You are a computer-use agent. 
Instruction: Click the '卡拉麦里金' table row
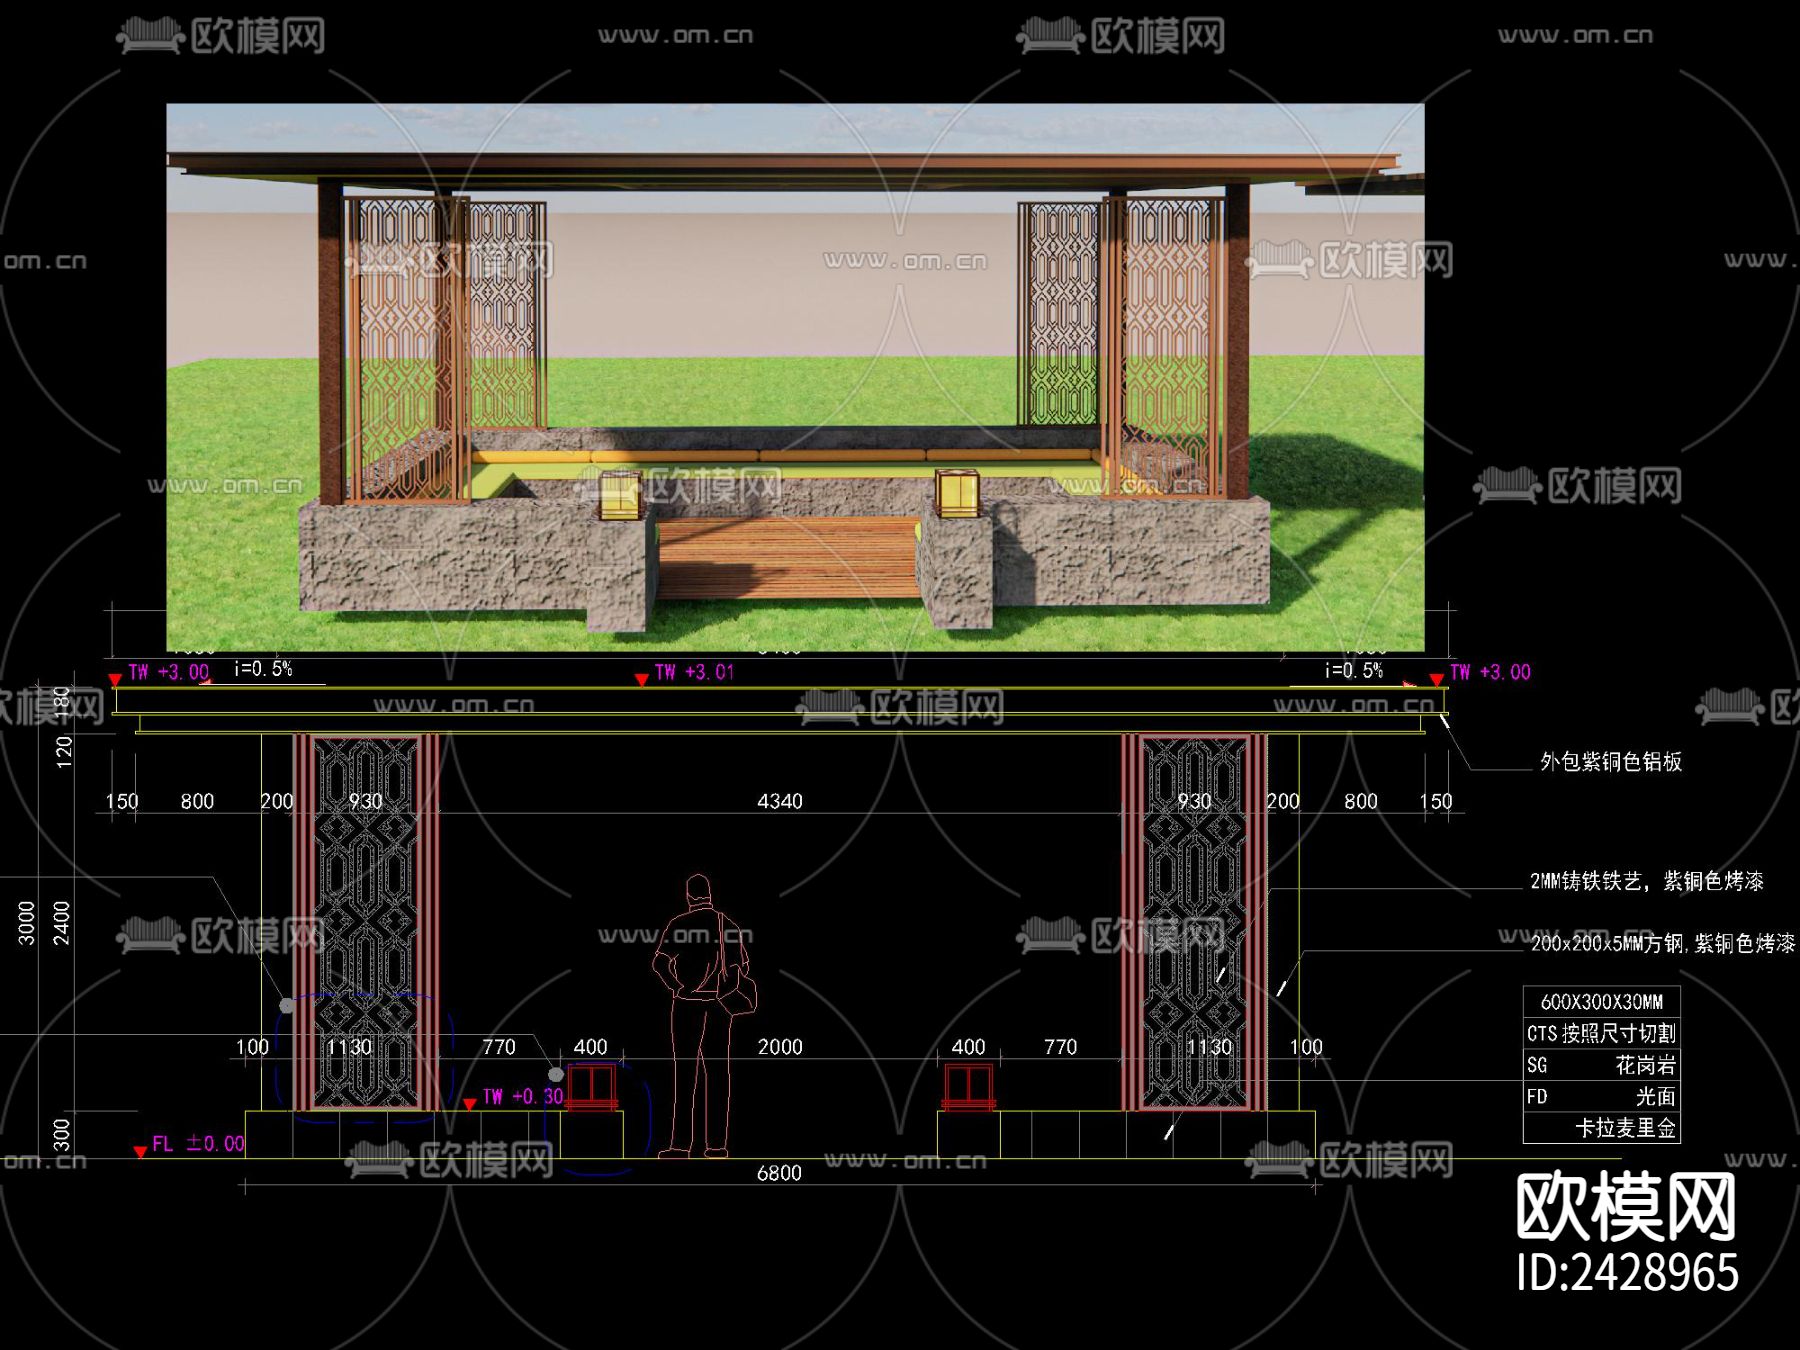pyautogui.click(x=1601, y=1128)
